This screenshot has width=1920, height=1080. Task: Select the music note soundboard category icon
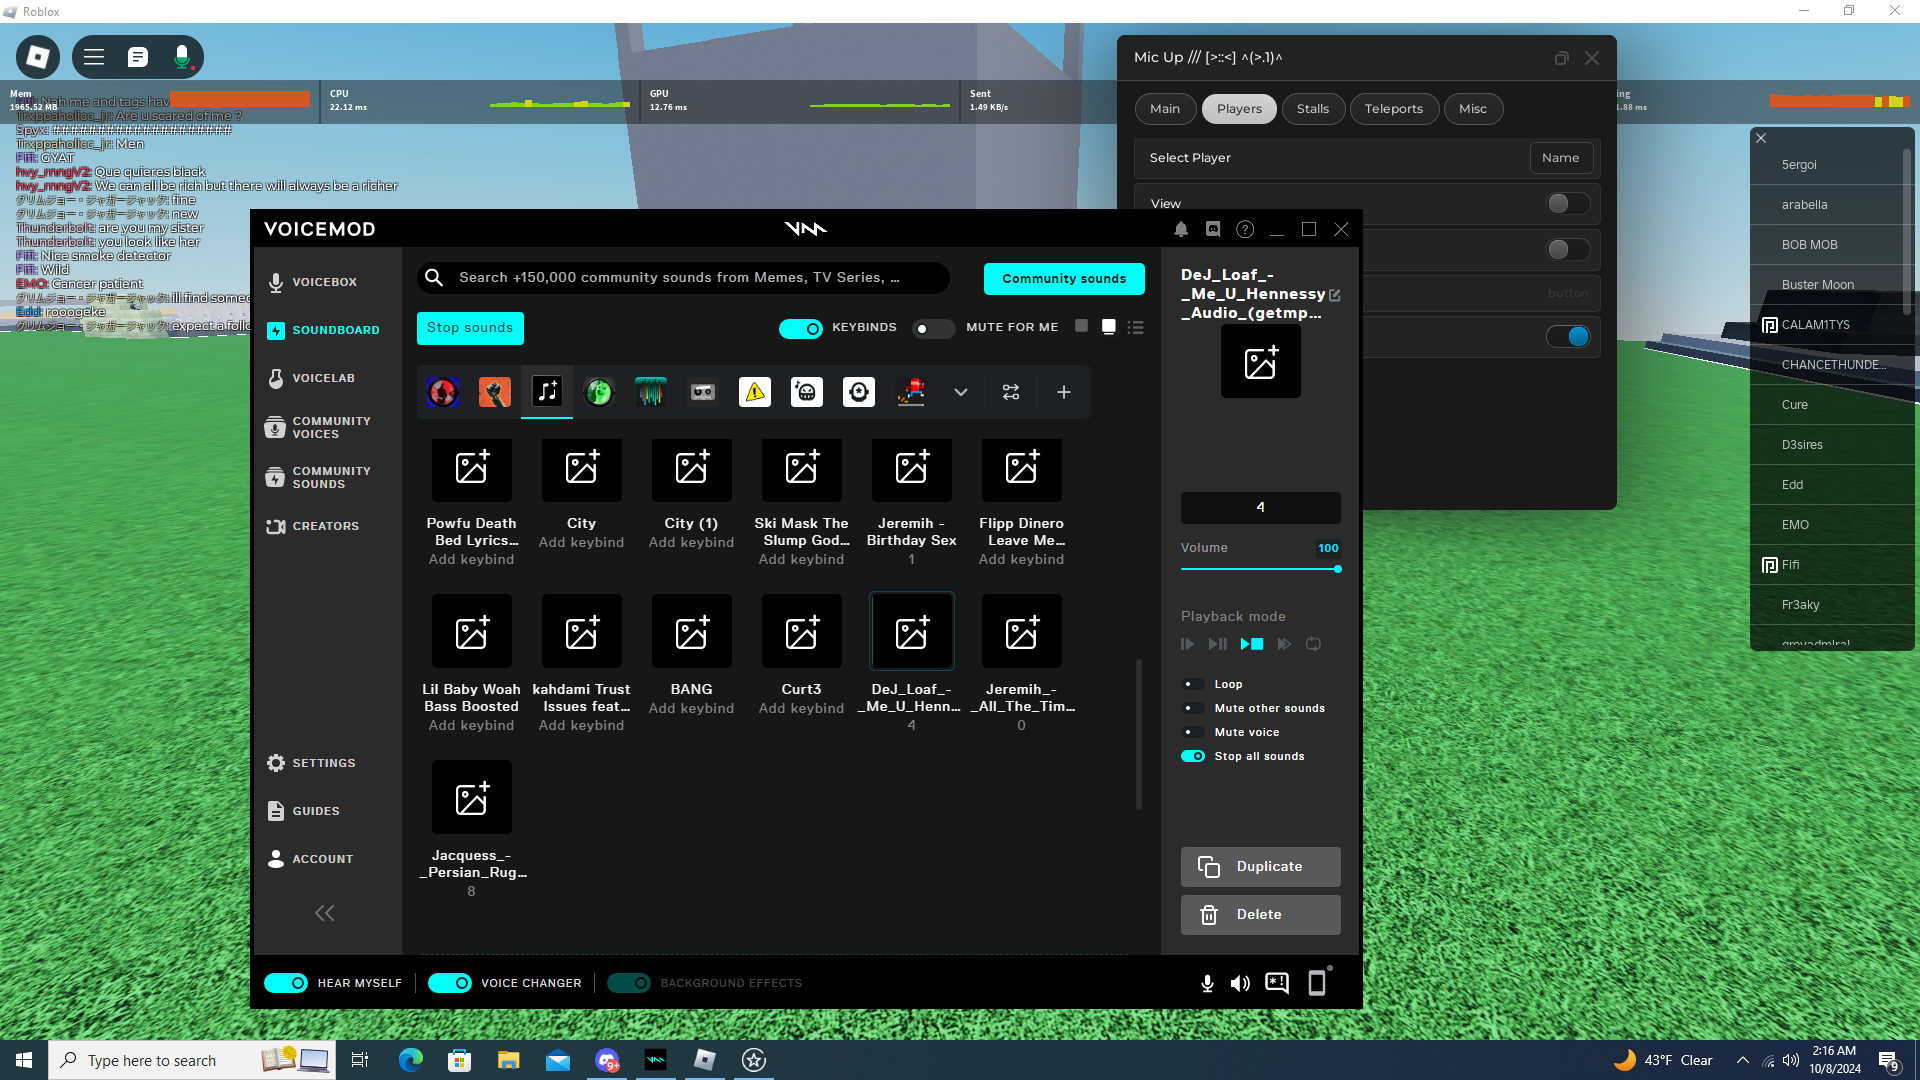point(547,392)
